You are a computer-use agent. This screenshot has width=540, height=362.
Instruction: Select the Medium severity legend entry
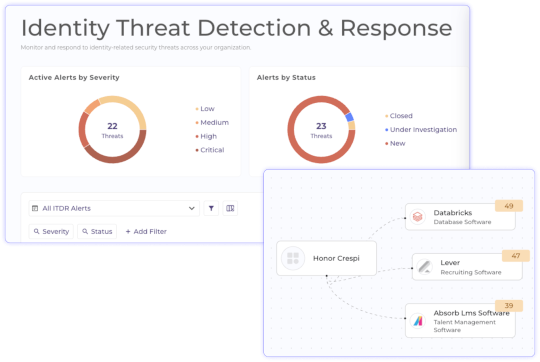click(212, 123)
